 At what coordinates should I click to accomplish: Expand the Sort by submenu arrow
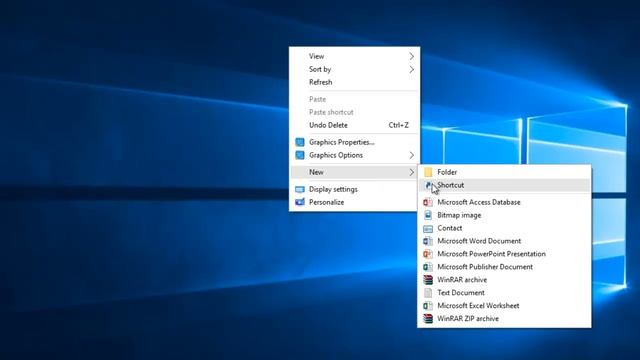pos(411,69)
